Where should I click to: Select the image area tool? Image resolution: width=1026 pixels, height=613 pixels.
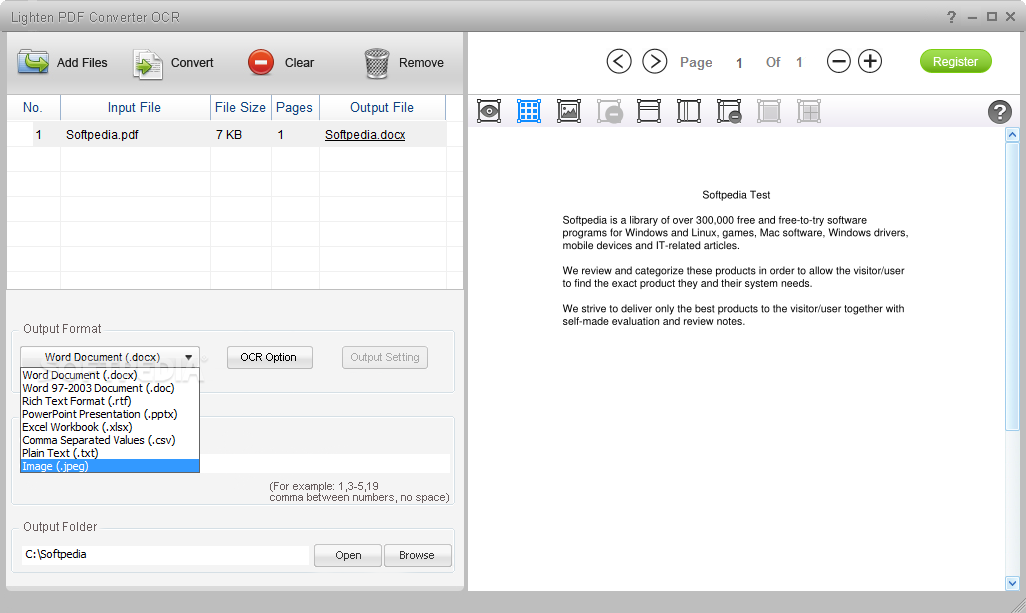point(569,111)
